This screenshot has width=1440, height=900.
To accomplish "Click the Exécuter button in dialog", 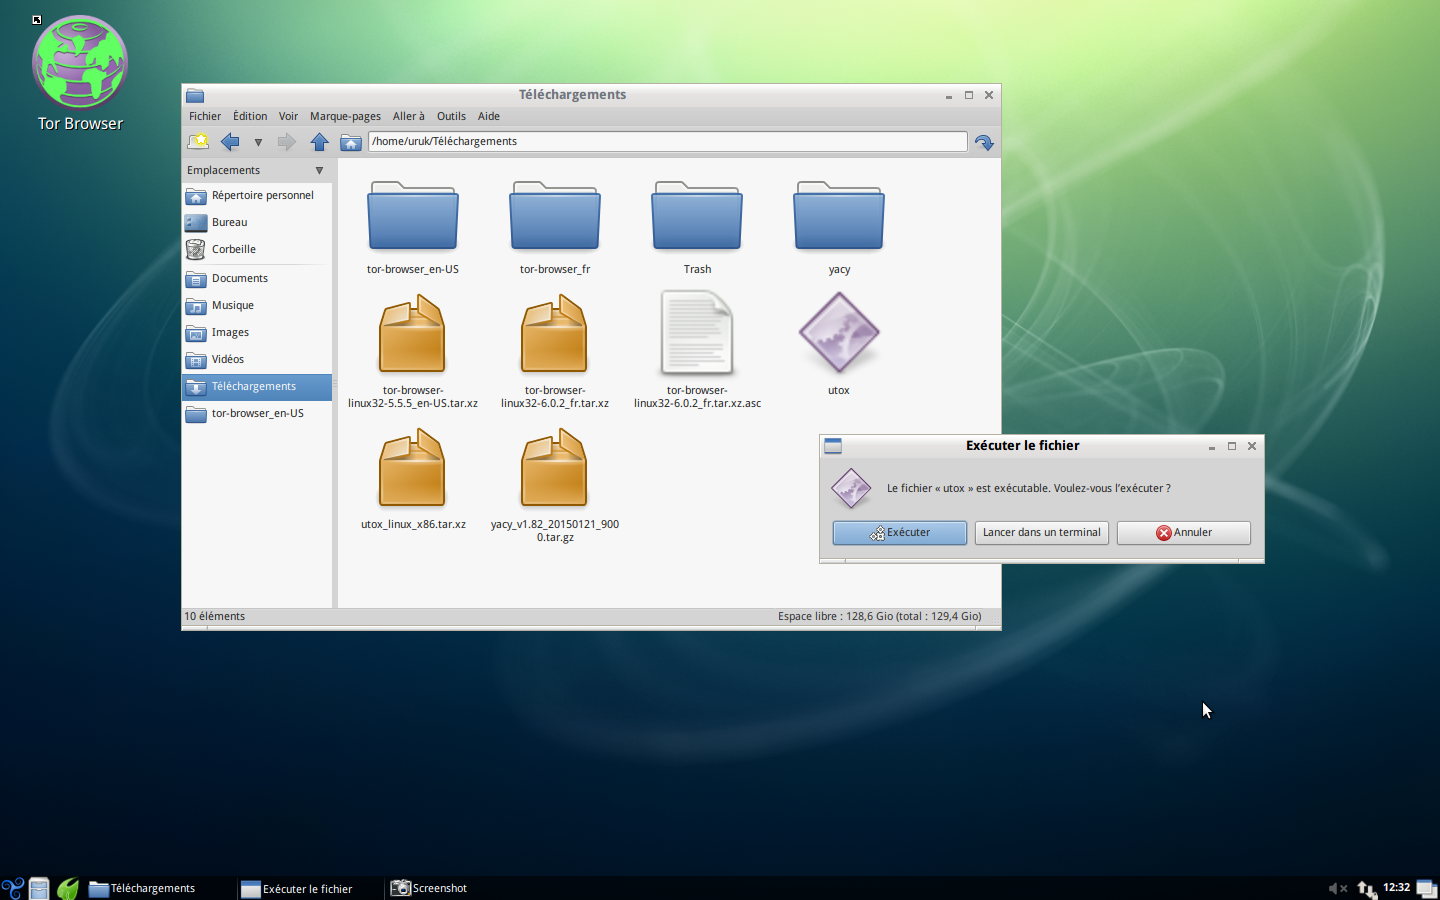I will tap(900, 533).
